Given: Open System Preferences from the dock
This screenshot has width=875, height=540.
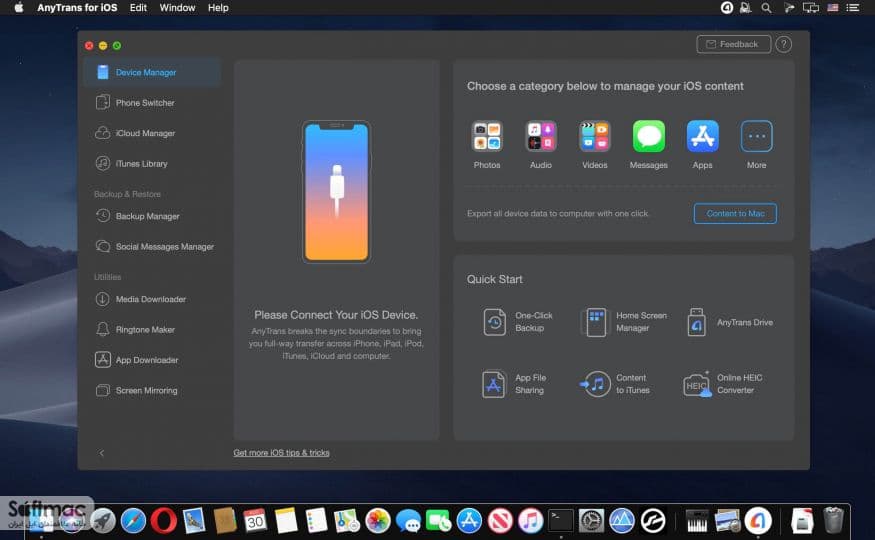Looking at the screenshot, I should pyautogui.click(x=591, y=521).
